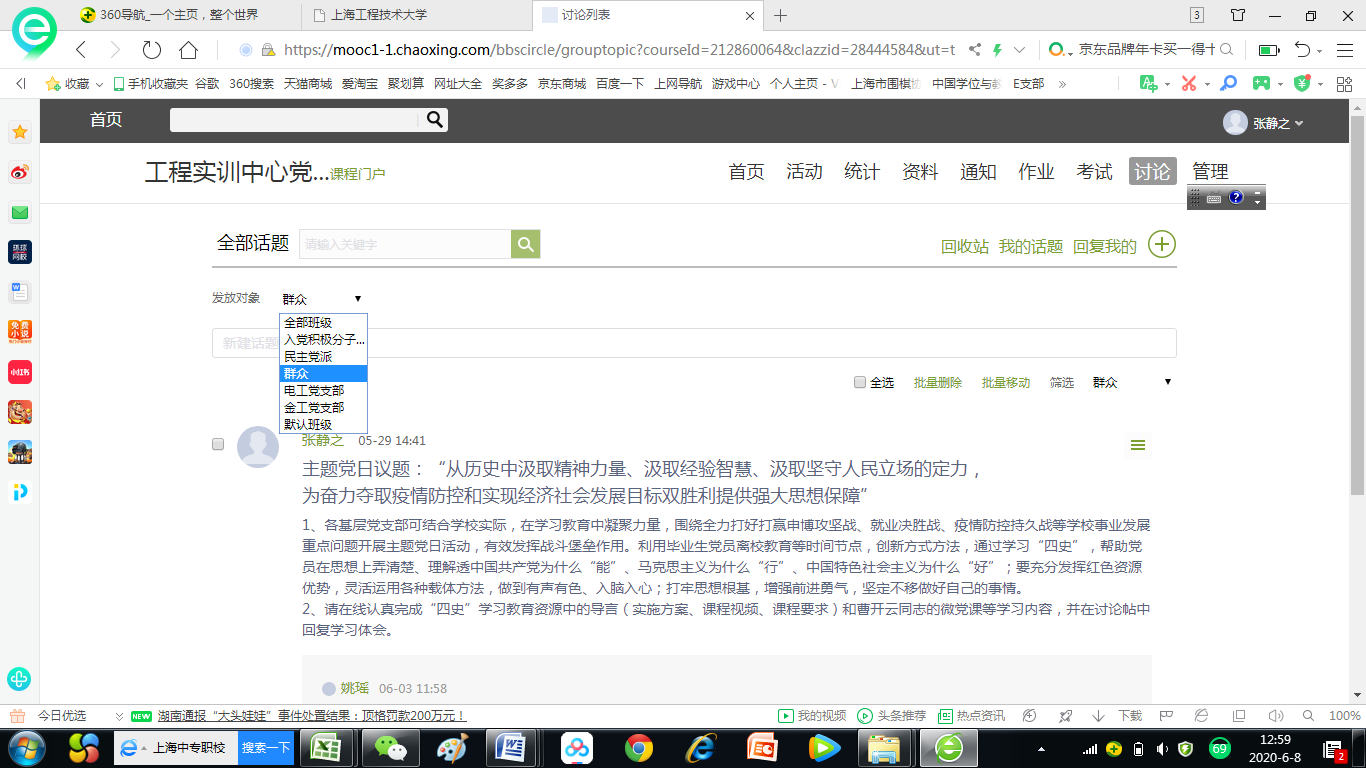Screen dimensions: 1366x768
Task: Open WeChat from the taskbar
Action: (383, 747)
